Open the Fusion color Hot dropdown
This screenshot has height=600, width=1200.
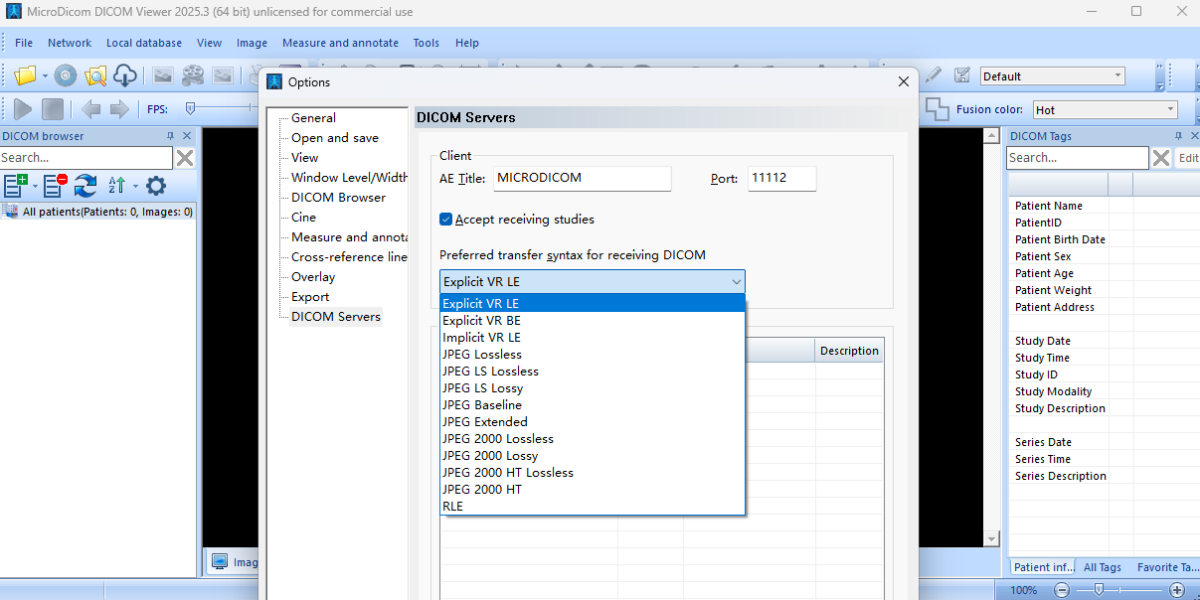[1169, 110]
